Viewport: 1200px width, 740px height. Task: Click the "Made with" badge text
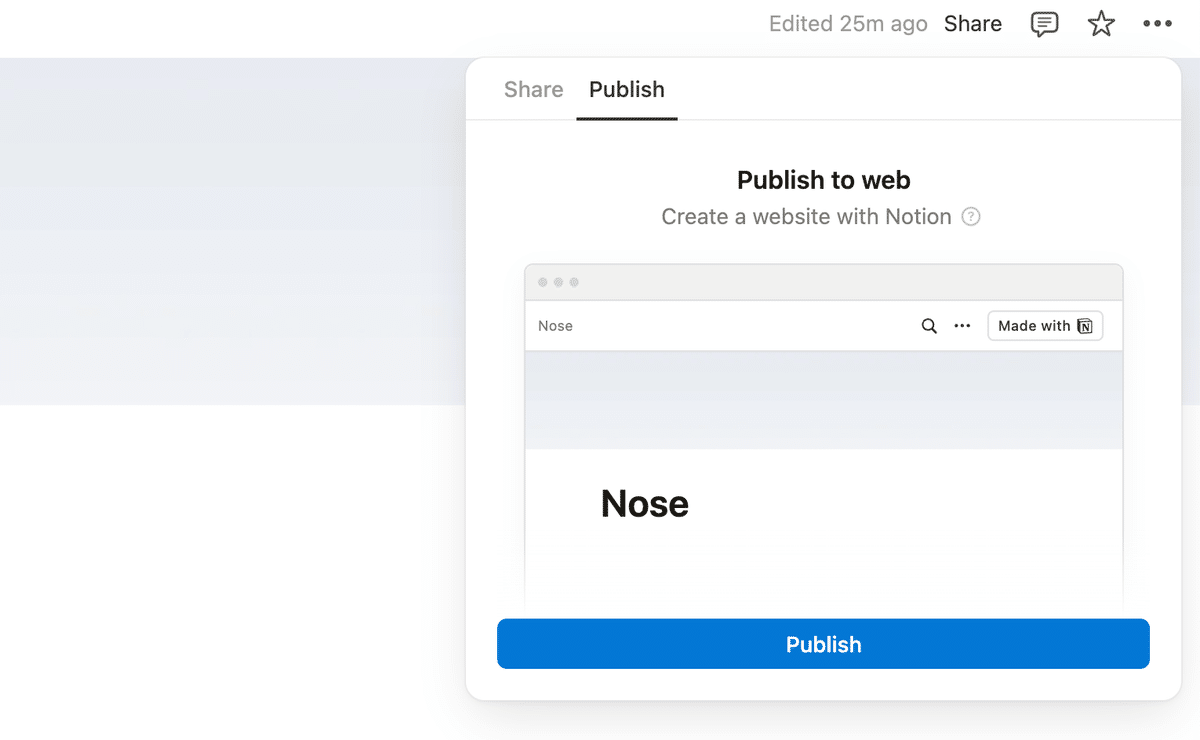point(1034,326)
